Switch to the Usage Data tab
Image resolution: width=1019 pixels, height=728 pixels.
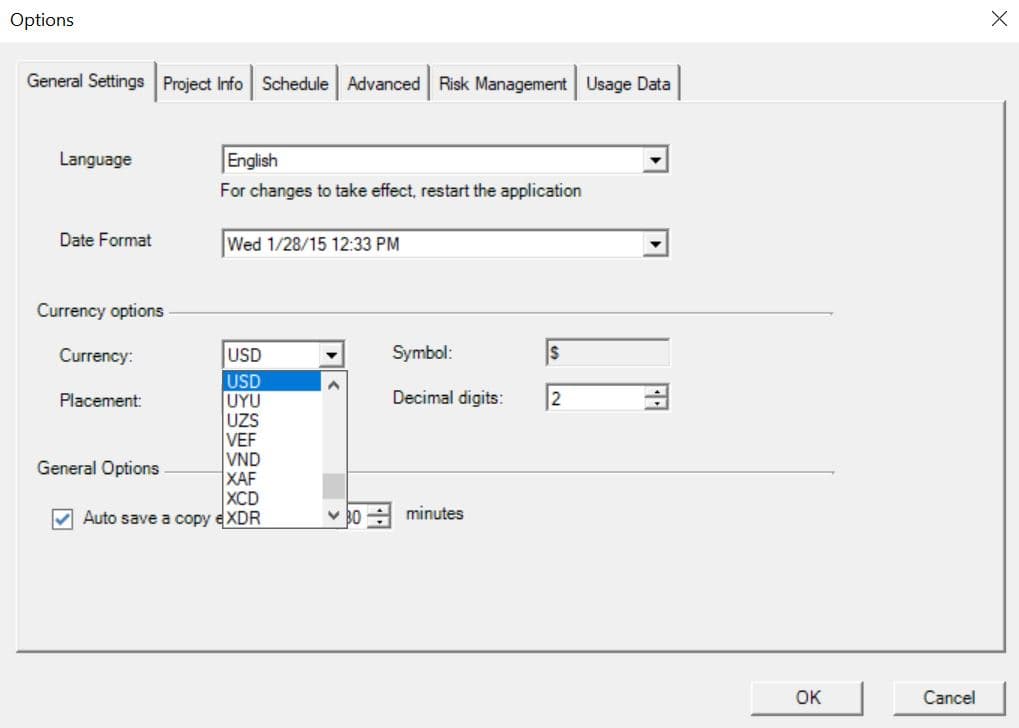628,83
